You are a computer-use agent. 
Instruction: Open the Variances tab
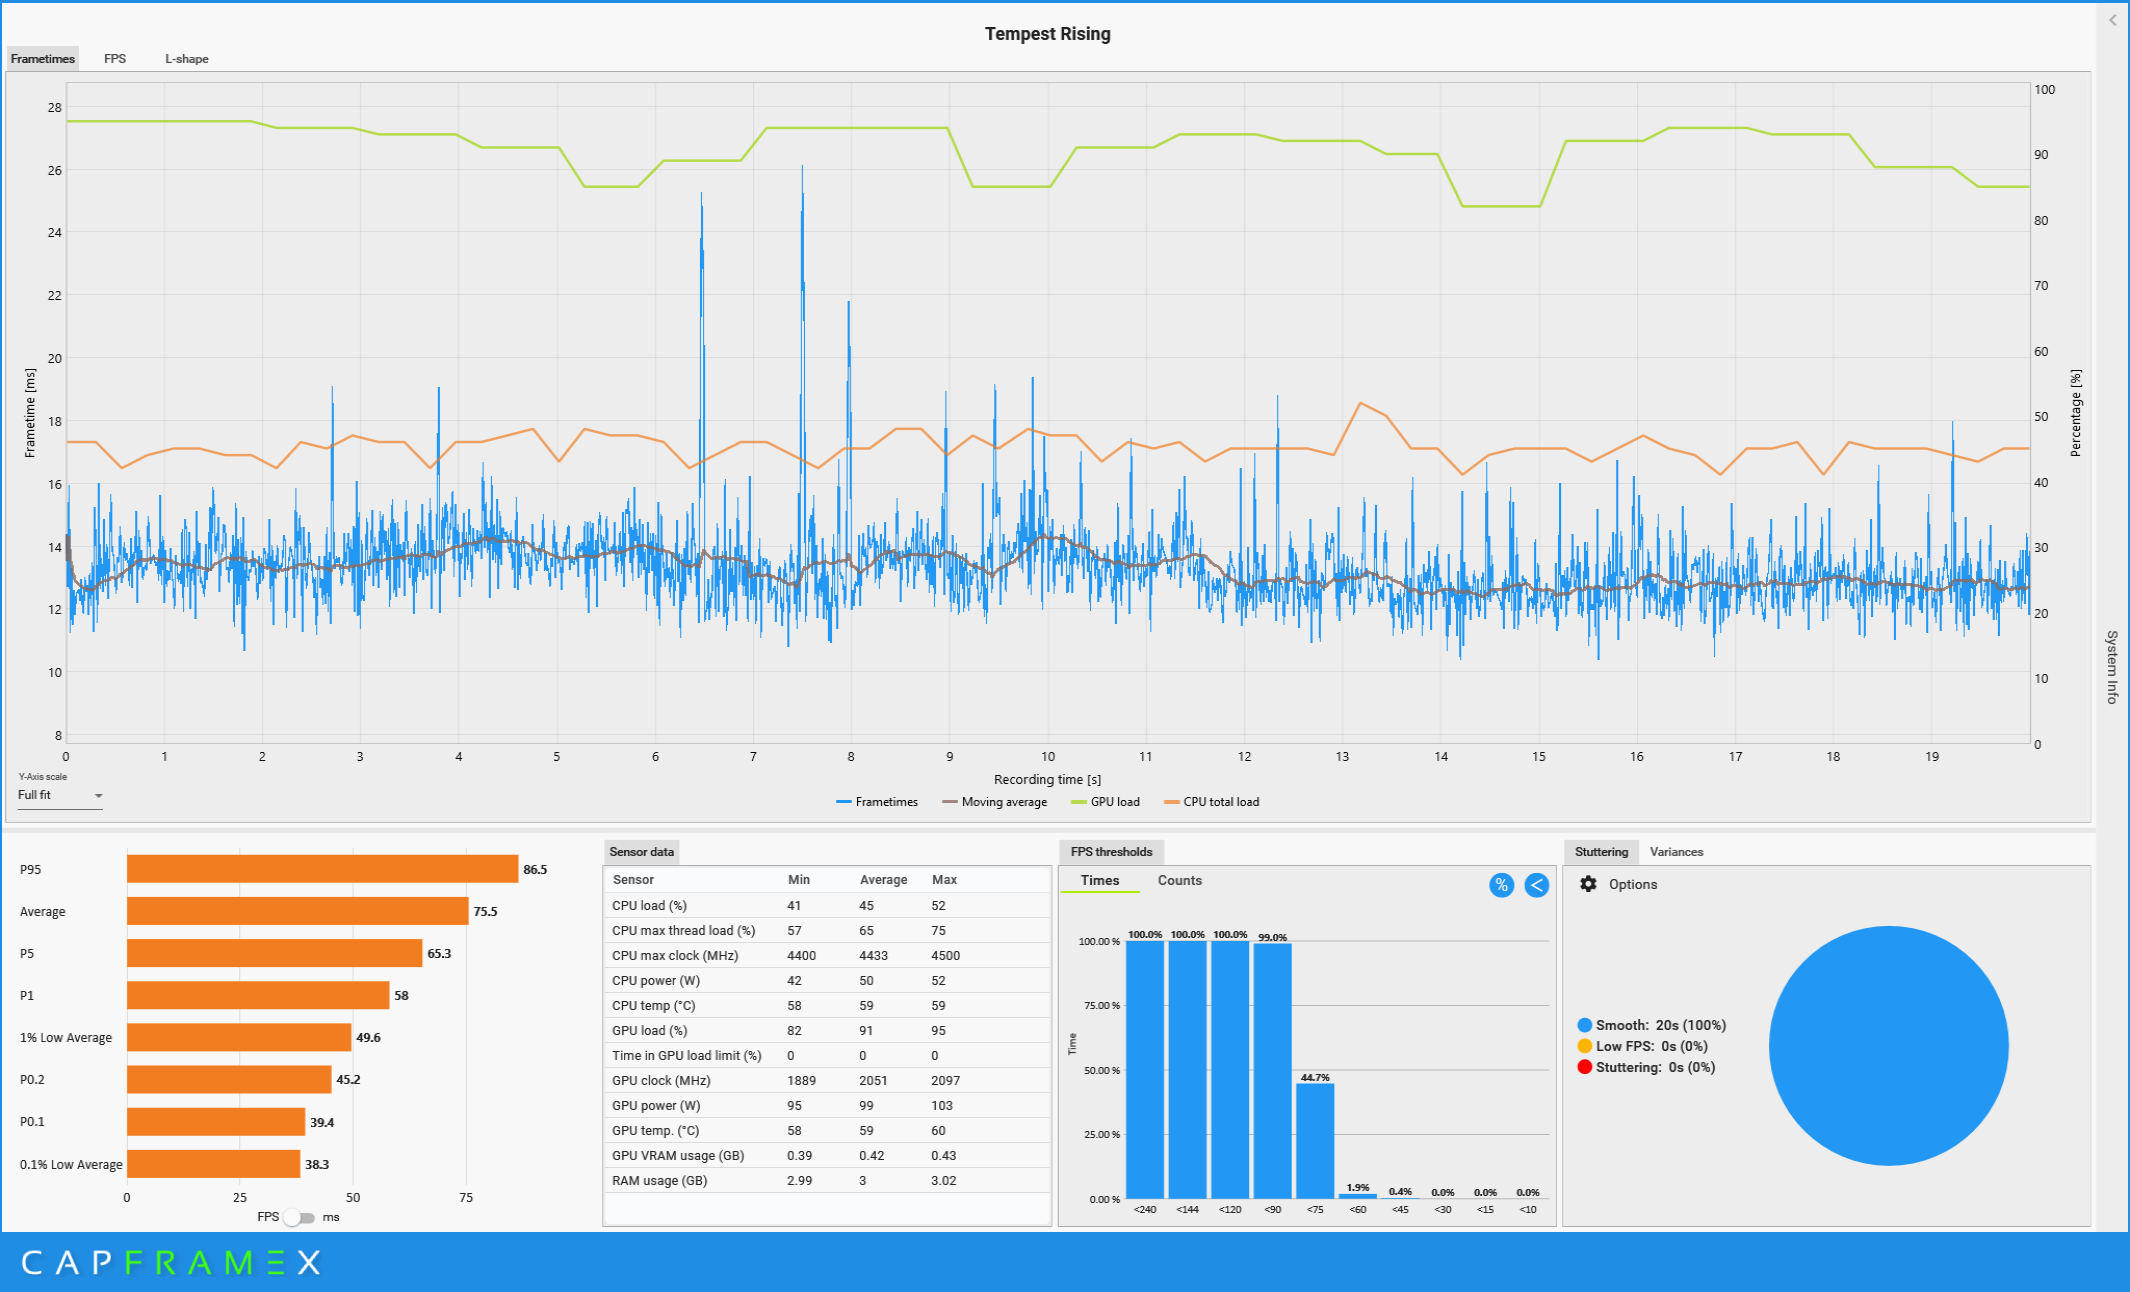1676,851
